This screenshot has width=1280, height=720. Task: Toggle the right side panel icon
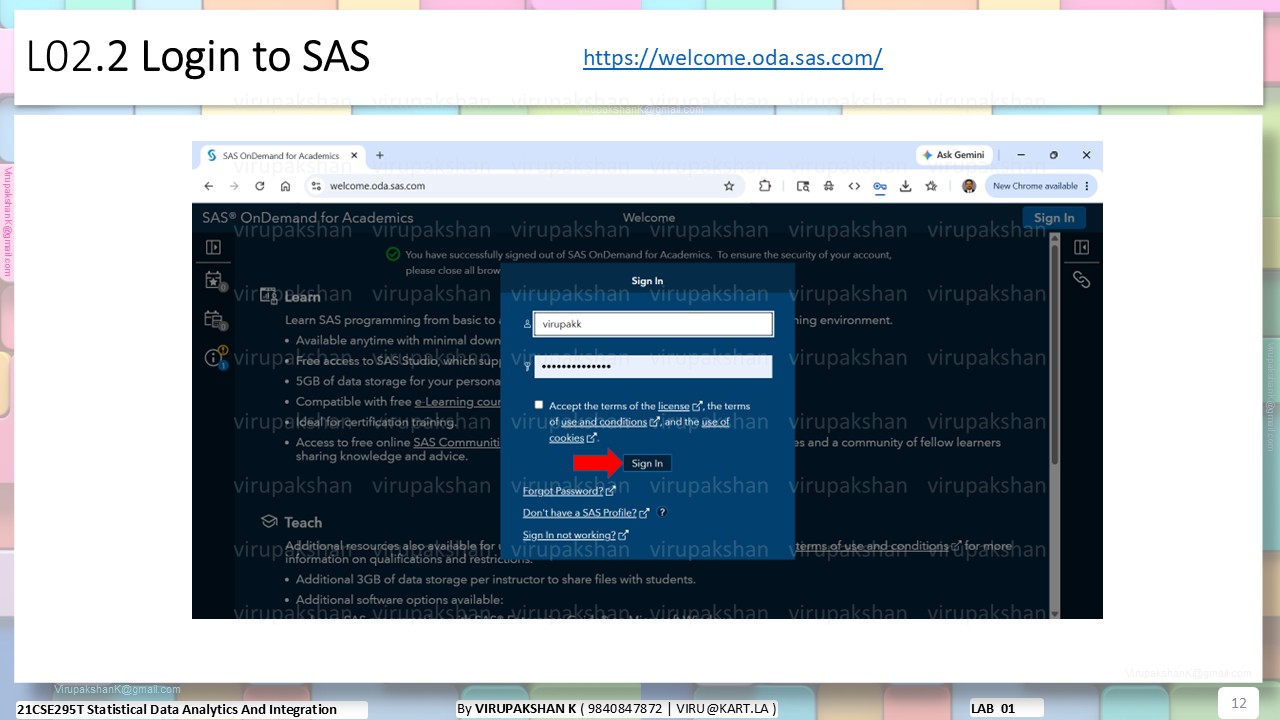1081,247
